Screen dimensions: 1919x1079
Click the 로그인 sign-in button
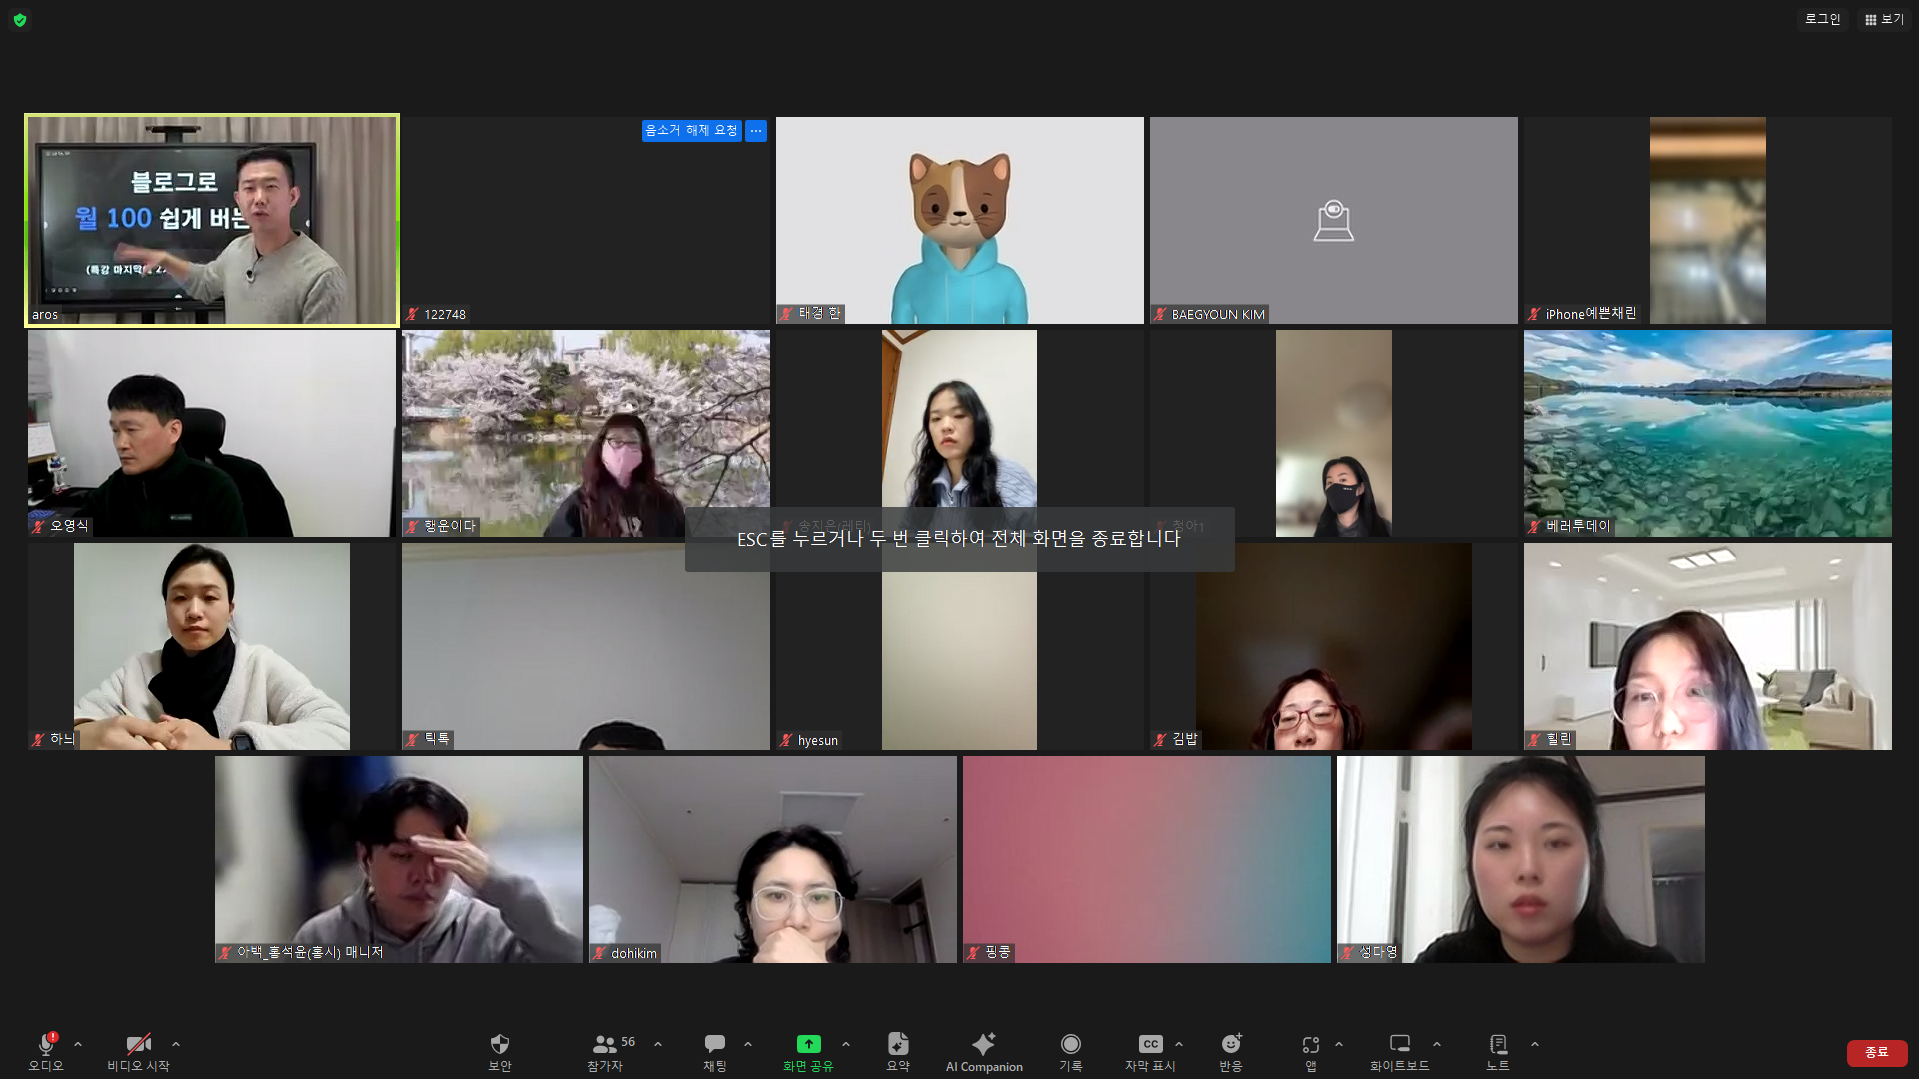pos(1822,19)
